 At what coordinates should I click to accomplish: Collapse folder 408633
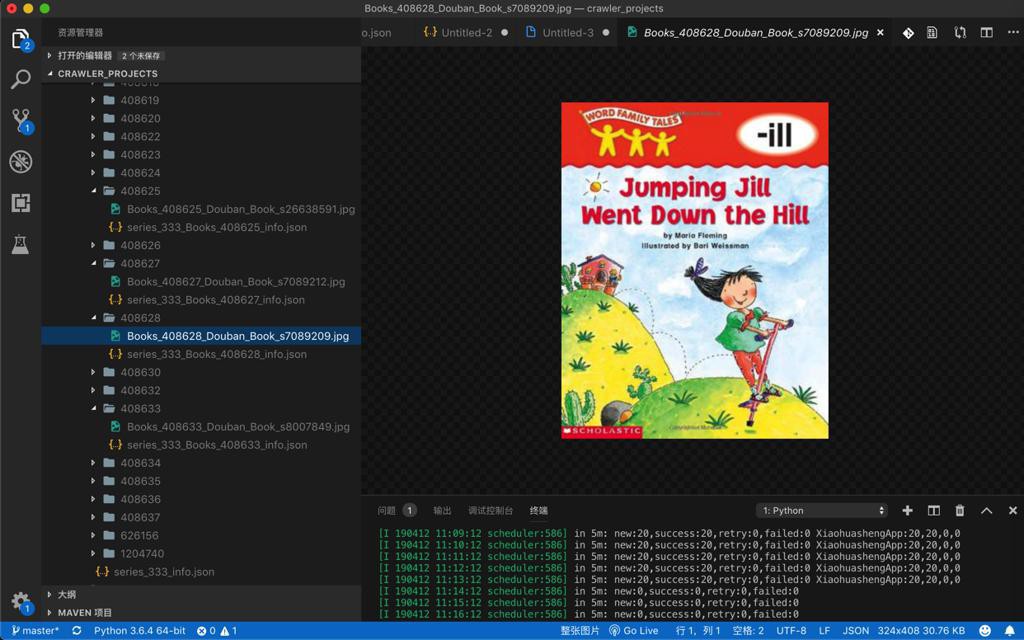pos(139,408)
